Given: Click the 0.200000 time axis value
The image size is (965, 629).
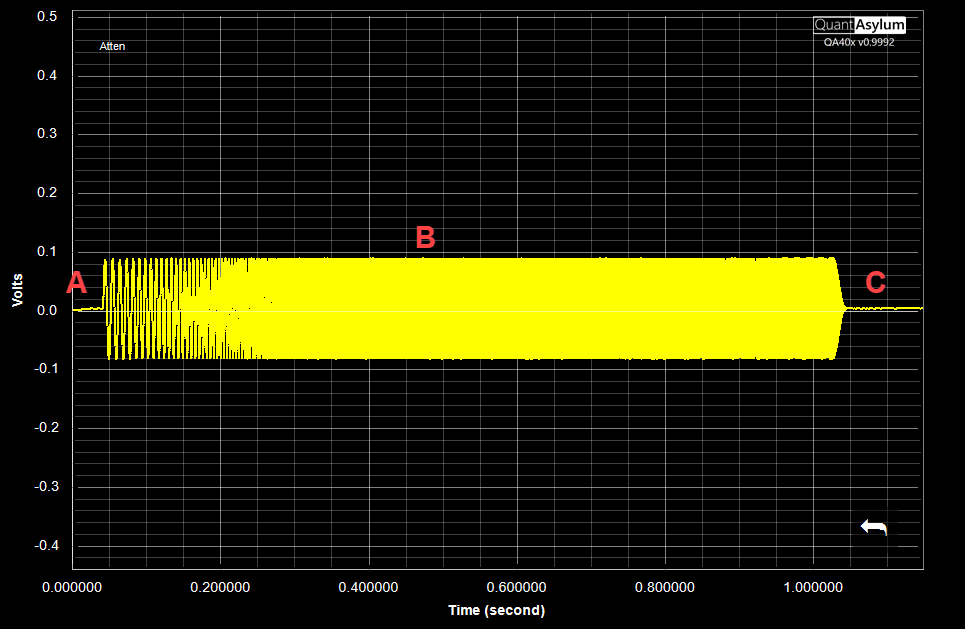Looking at the screenshot, I should tap(220, 587).
